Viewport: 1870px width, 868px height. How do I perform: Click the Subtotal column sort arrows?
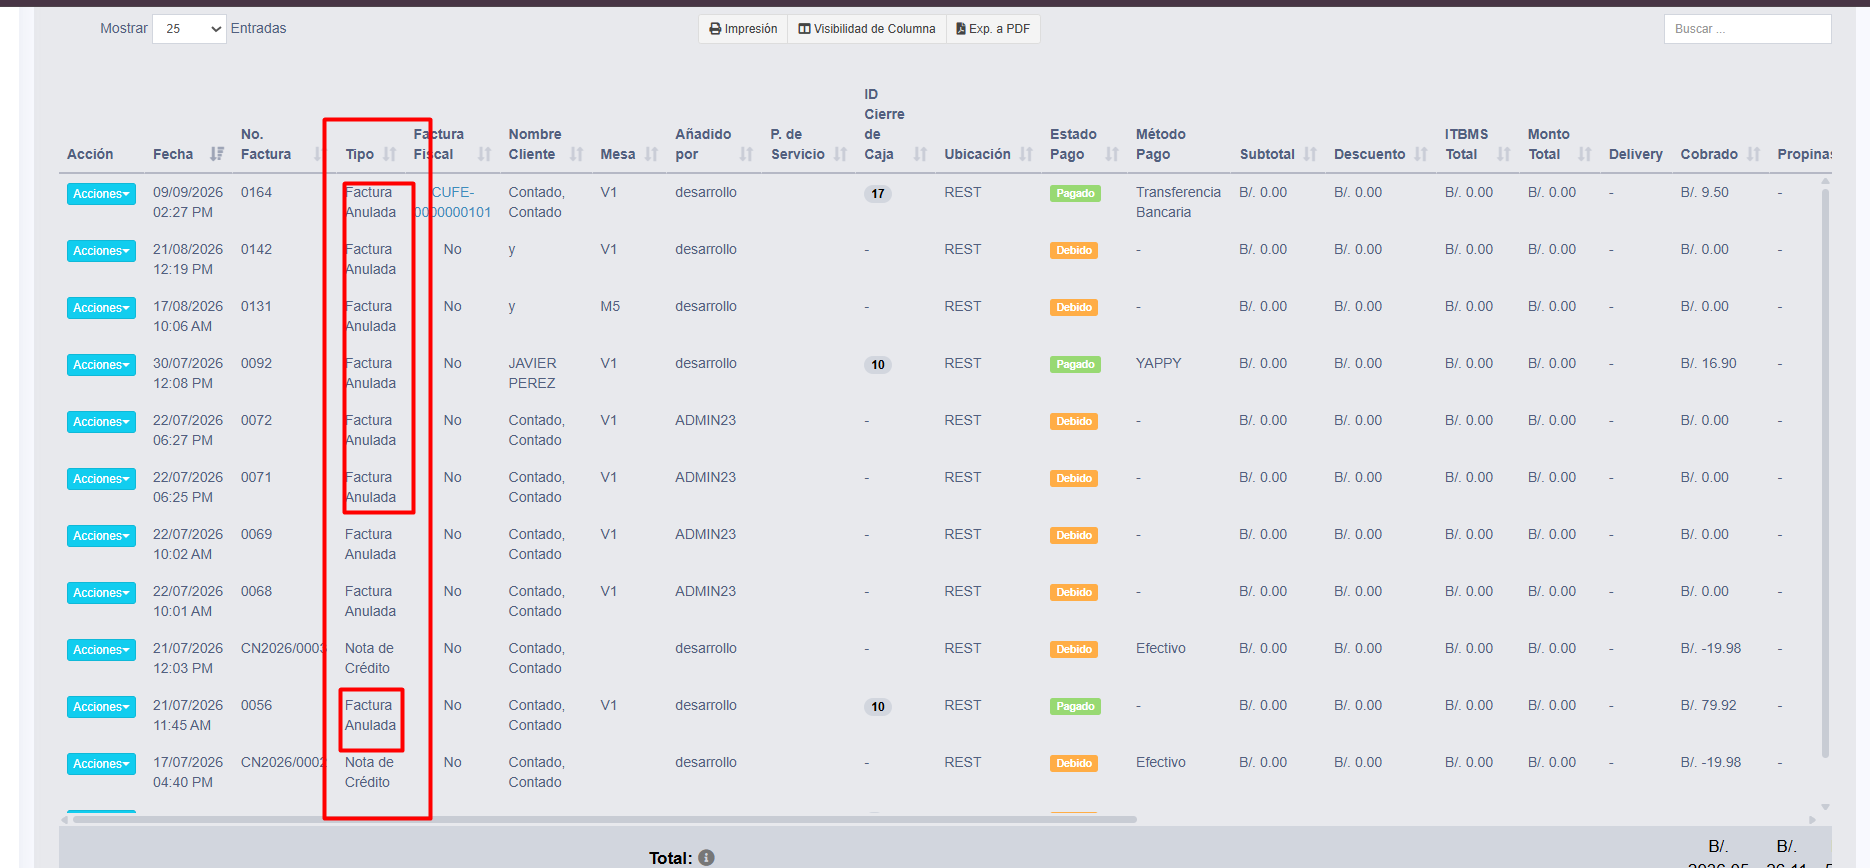coord(1310,154)
